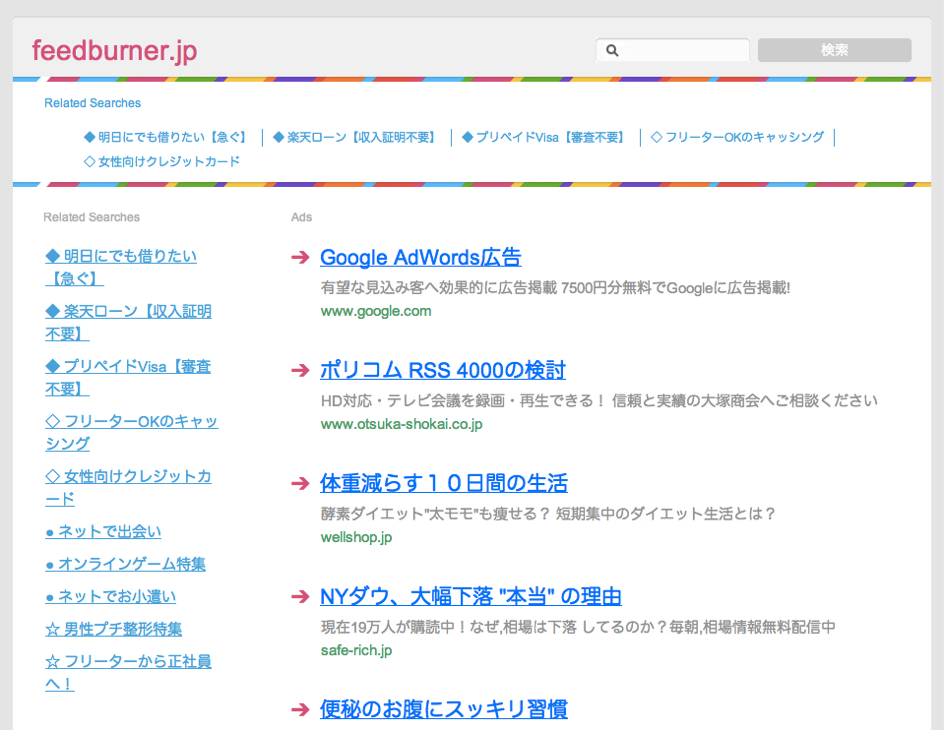The width and height of the screenshot is (944, 730).
Task: Click the pink arrow beside Google AdWords広告
Action: pyautogui.click(x=300, y=258)
